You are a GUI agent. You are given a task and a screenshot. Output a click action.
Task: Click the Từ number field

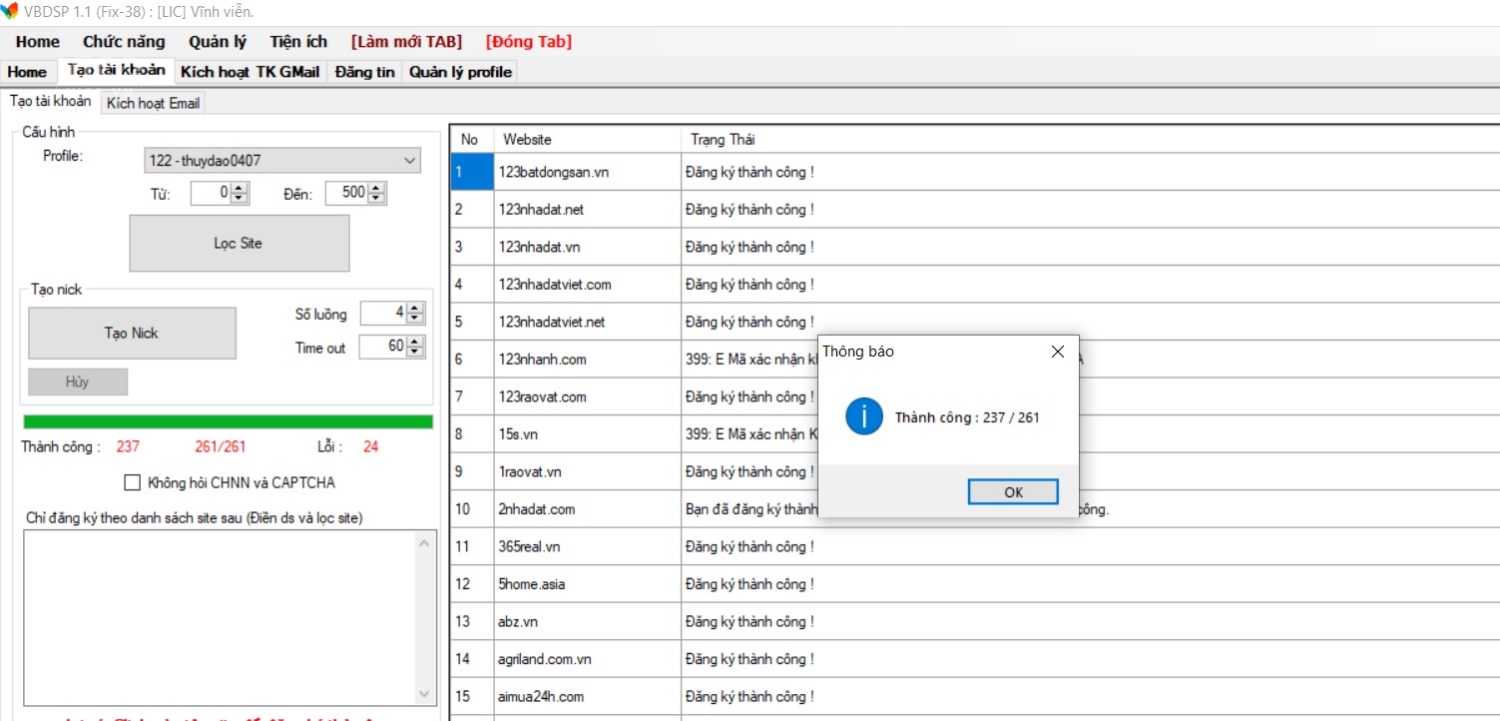click(211, 193)
